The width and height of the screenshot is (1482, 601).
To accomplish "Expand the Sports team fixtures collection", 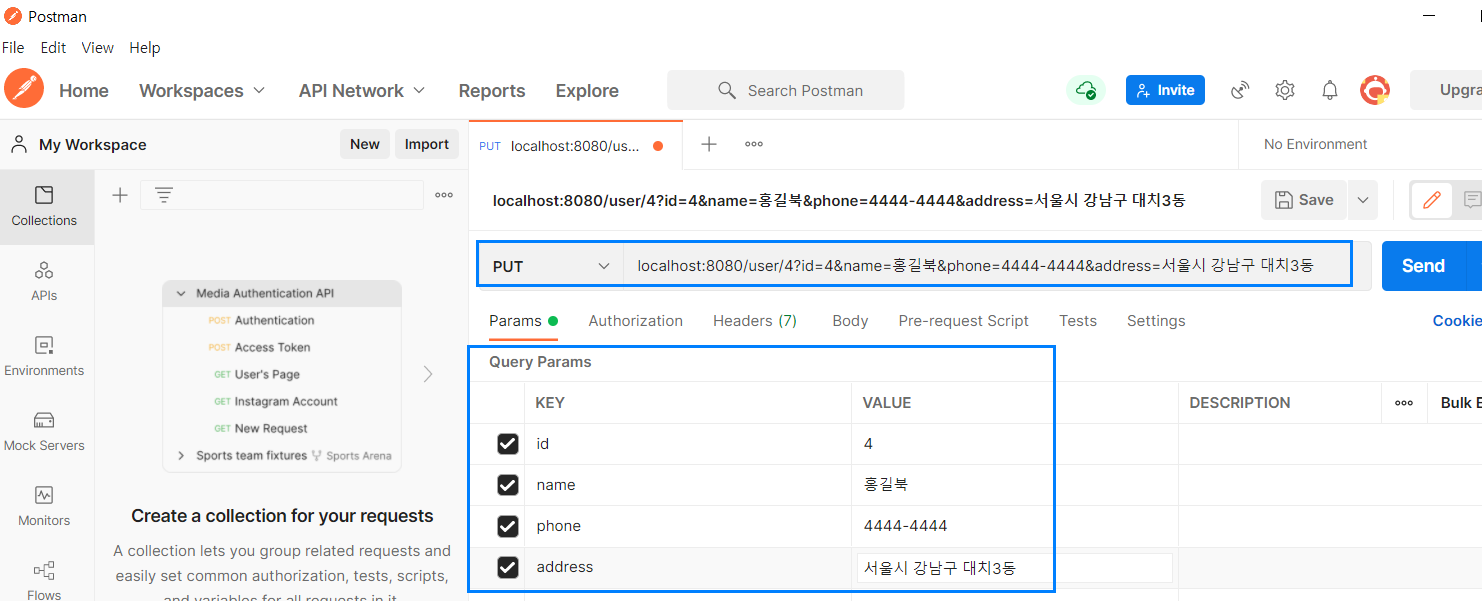I will [x=181, y=455].
